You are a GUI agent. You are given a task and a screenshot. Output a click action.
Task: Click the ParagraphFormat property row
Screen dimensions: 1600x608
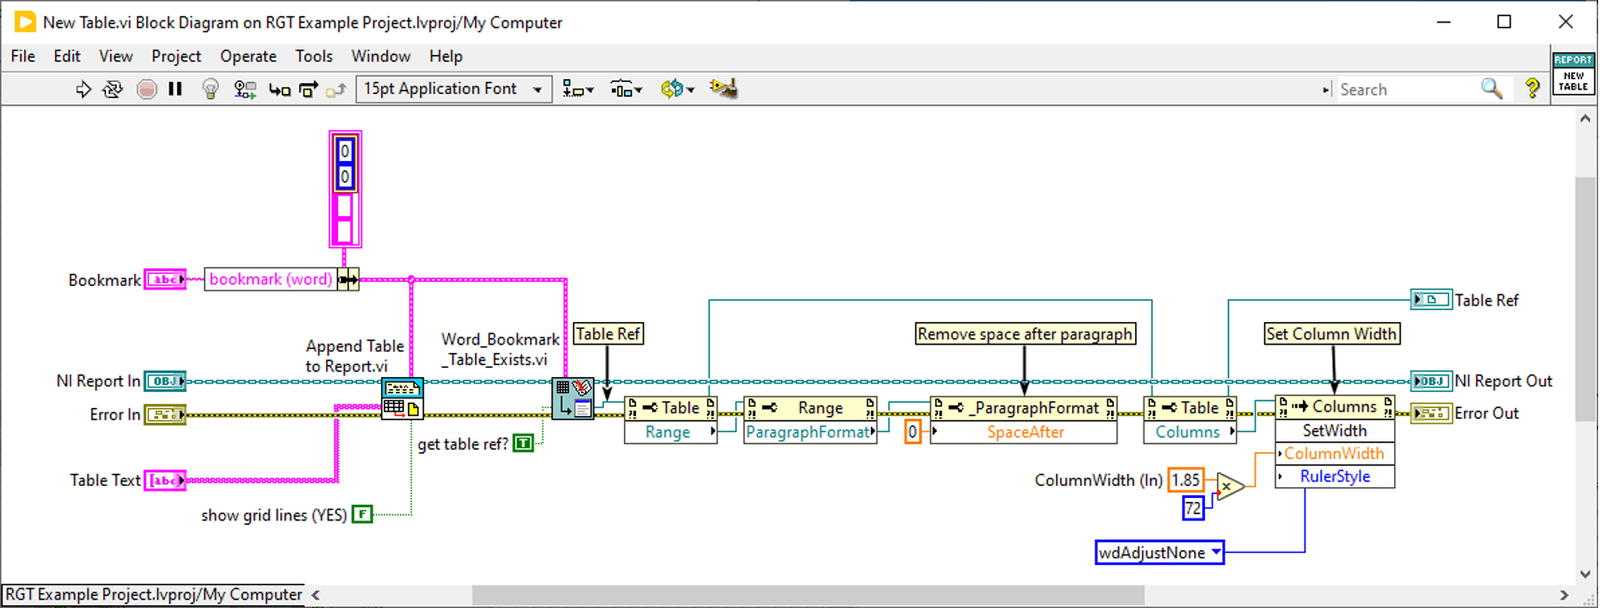pos(811,432)
